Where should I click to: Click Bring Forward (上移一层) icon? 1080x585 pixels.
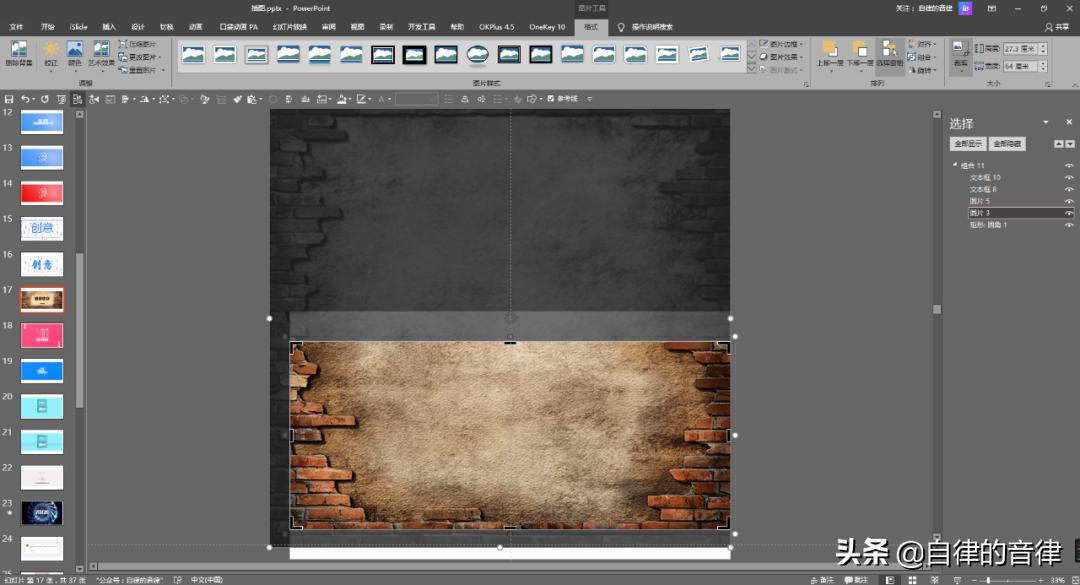[x=830, y=50]
